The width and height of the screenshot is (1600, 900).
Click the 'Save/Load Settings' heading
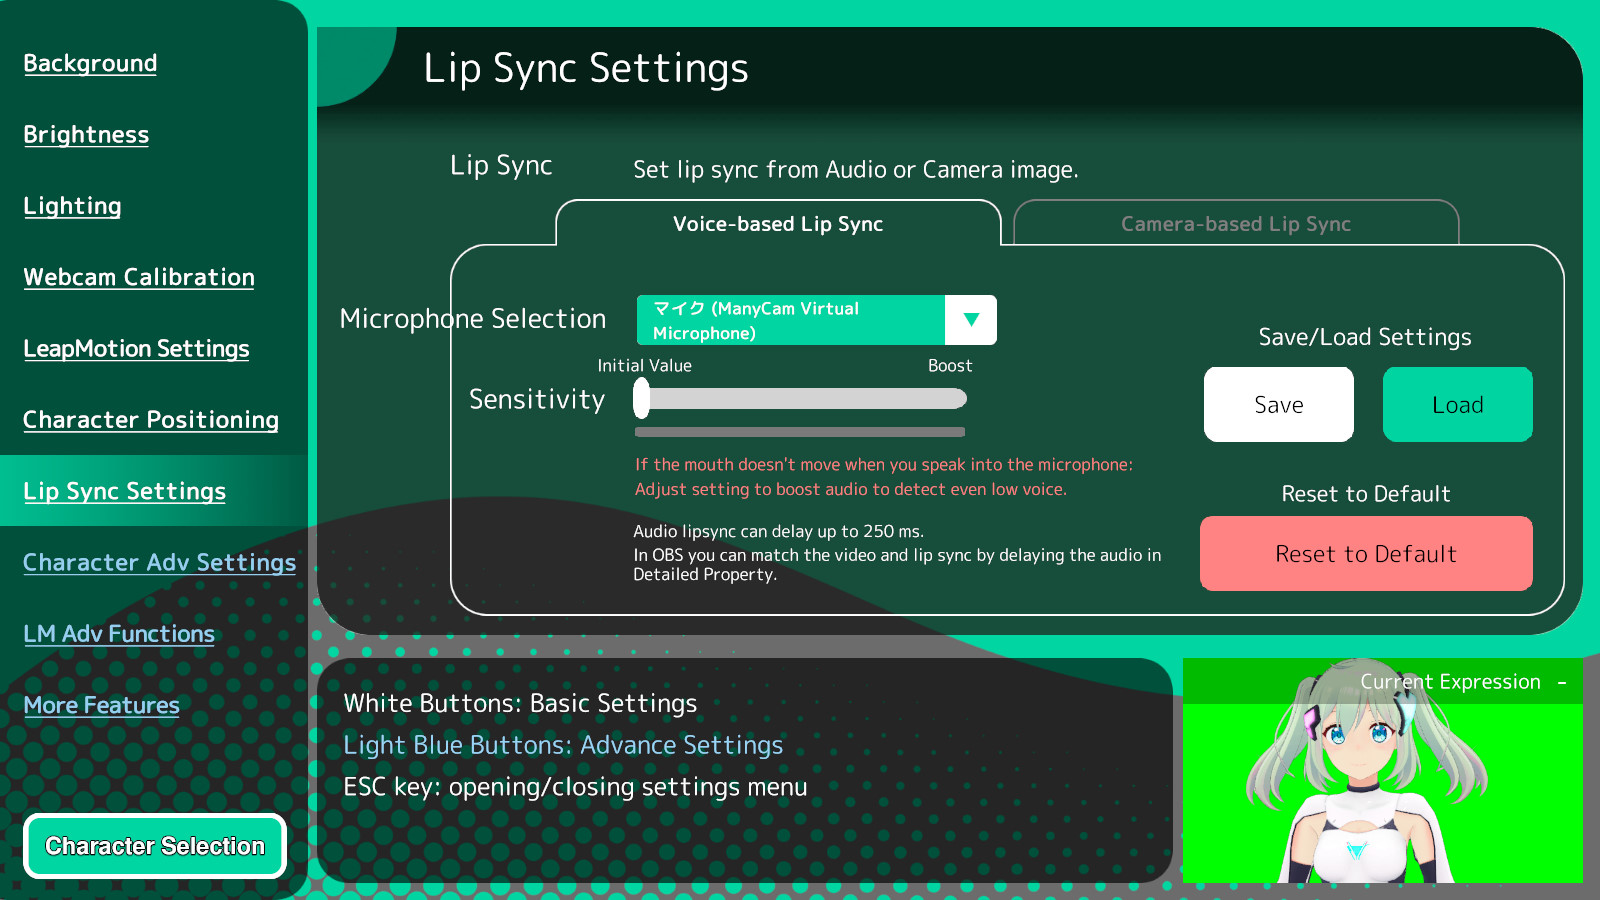[1365, 337]
